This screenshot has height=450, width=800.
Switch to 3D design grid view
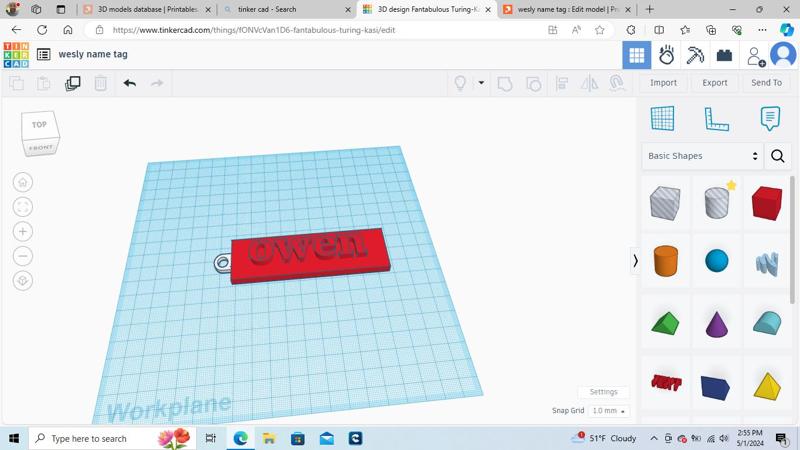coord(637,55)
